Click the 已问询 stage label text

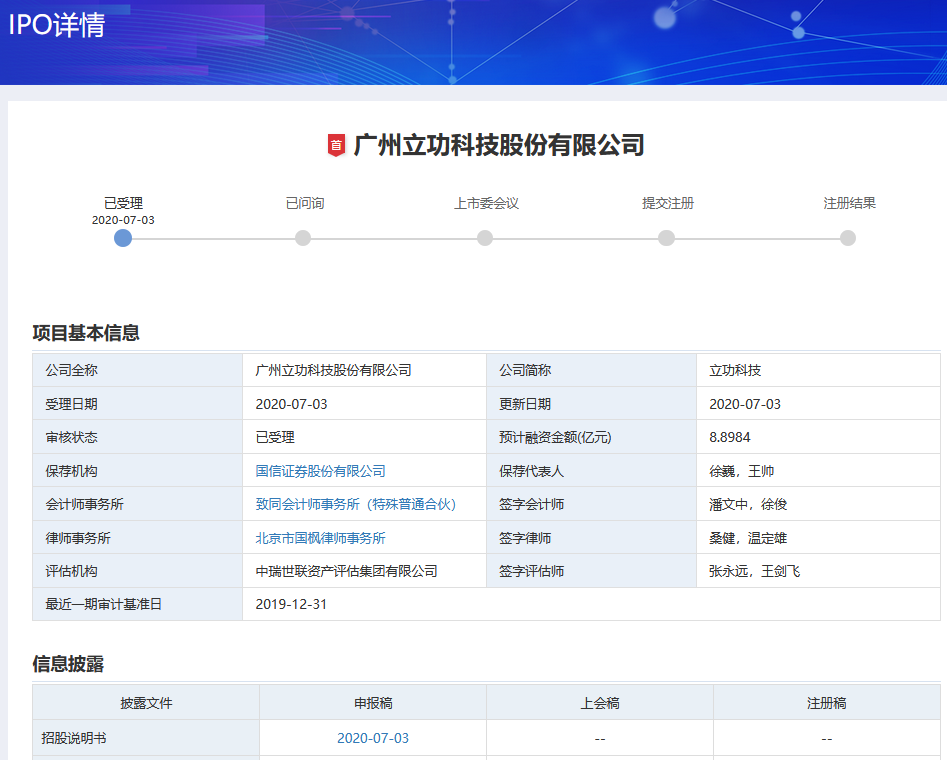point(305,203)
